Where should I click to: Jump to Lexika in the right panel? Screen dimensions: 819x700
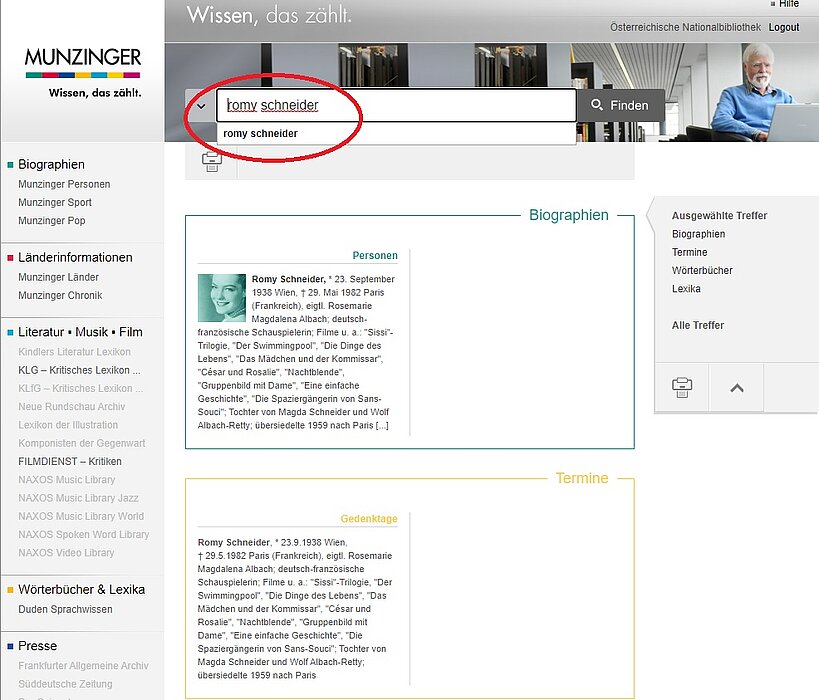(686, 288)
